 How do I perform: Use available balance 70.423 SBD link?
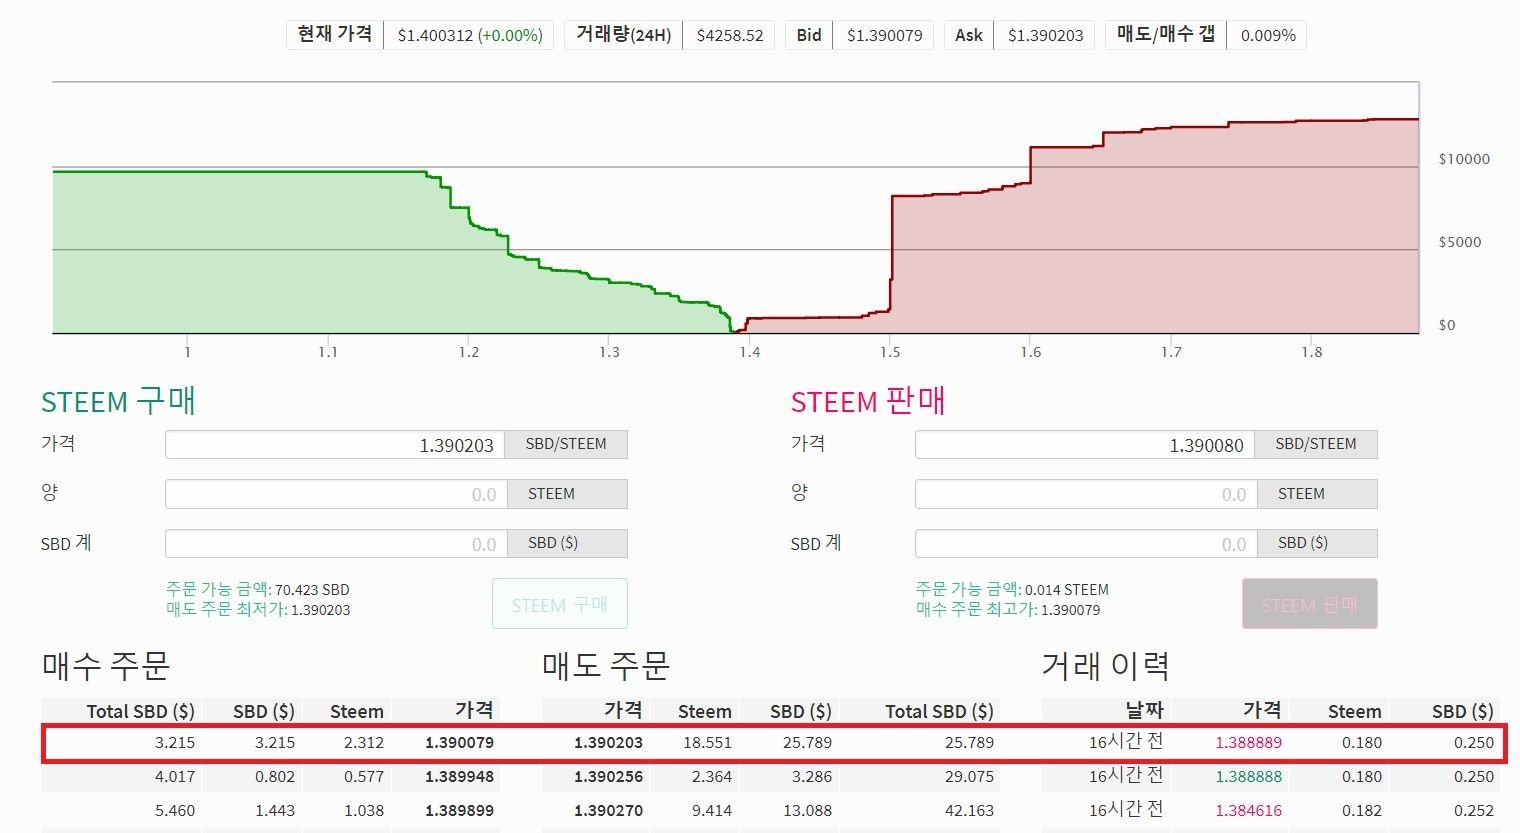click(258, 590)
